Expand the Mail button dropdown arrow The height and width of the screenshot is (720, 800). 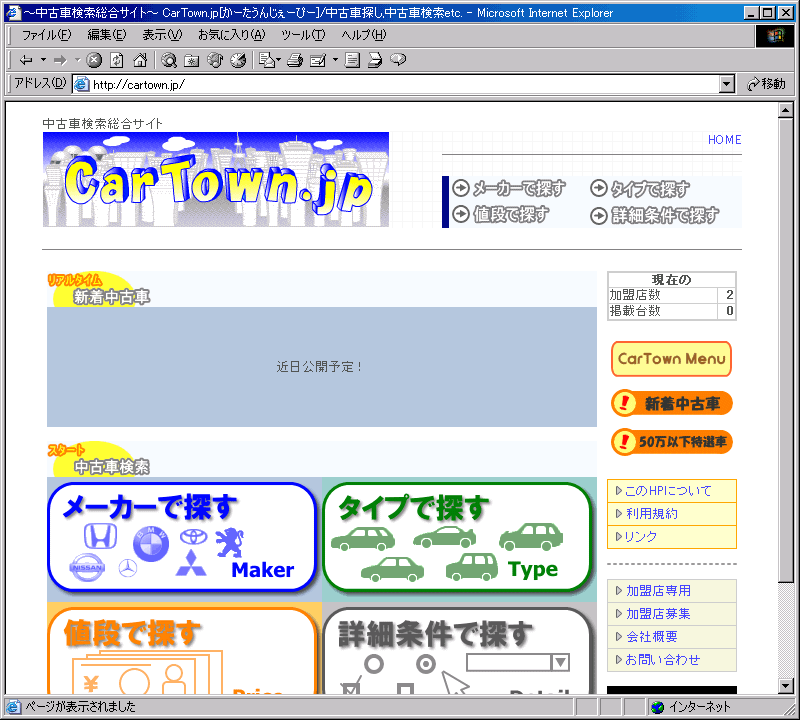click(279, 60)
